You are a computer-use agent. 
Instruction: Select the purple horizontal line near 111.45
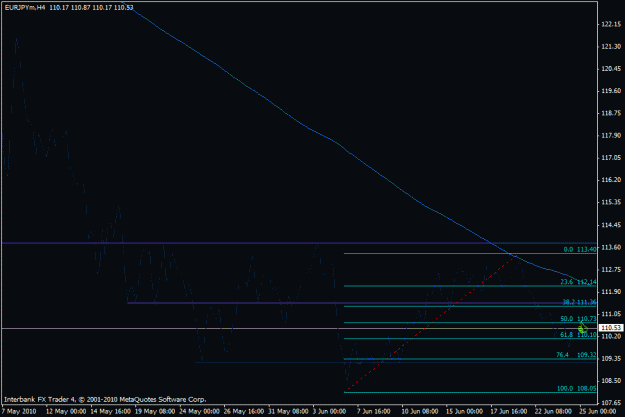pyautogui.click(x=362, y=303)
